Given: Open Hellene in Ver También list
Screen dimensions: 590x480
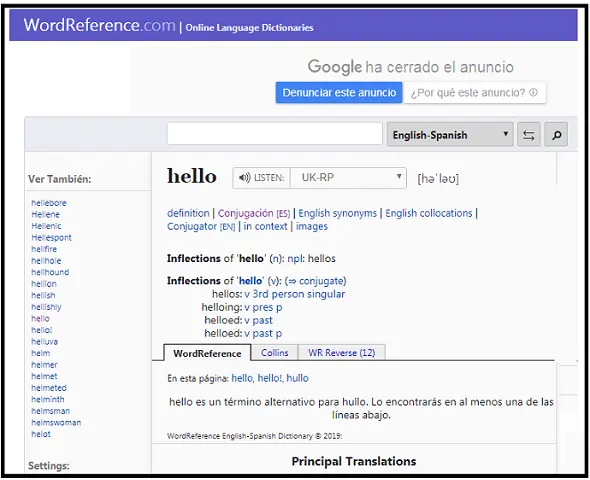Looking at the screenshot, I should [46, 214].
